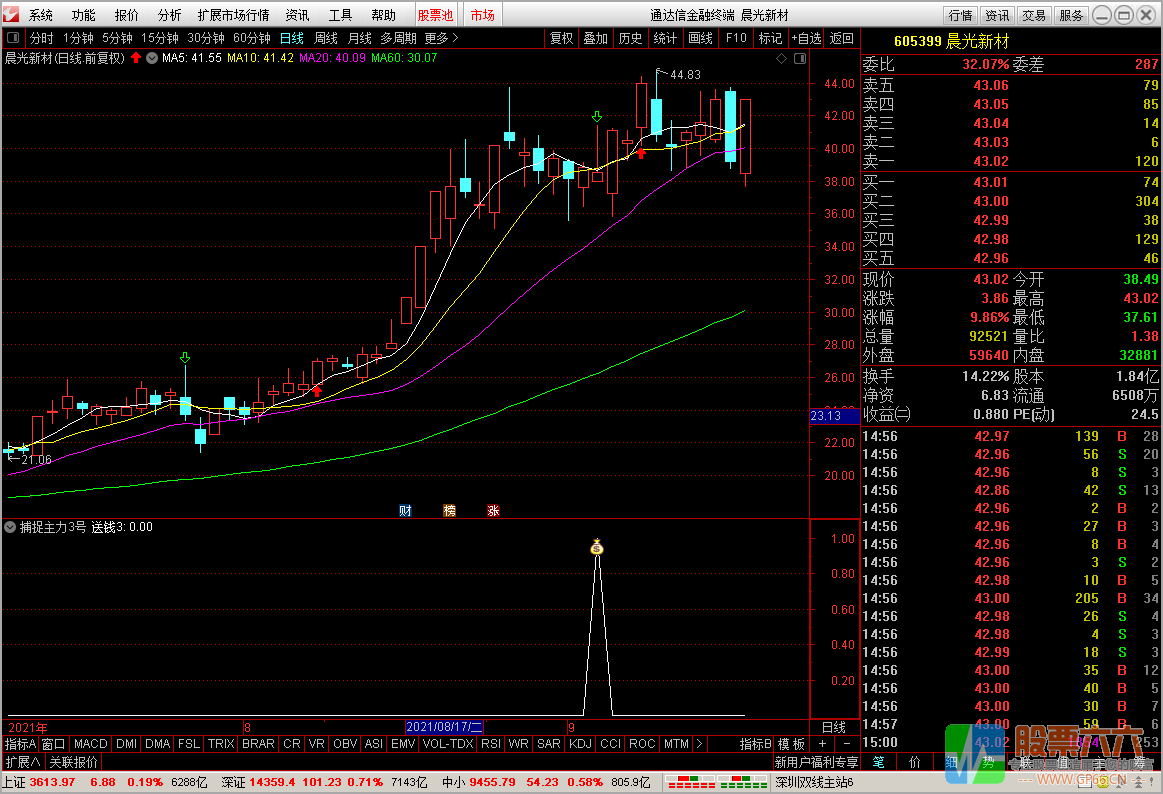Open the 工具 menu
This screenshot has height=794, width=1163.
pyautogui.click(x=340, y=15)
